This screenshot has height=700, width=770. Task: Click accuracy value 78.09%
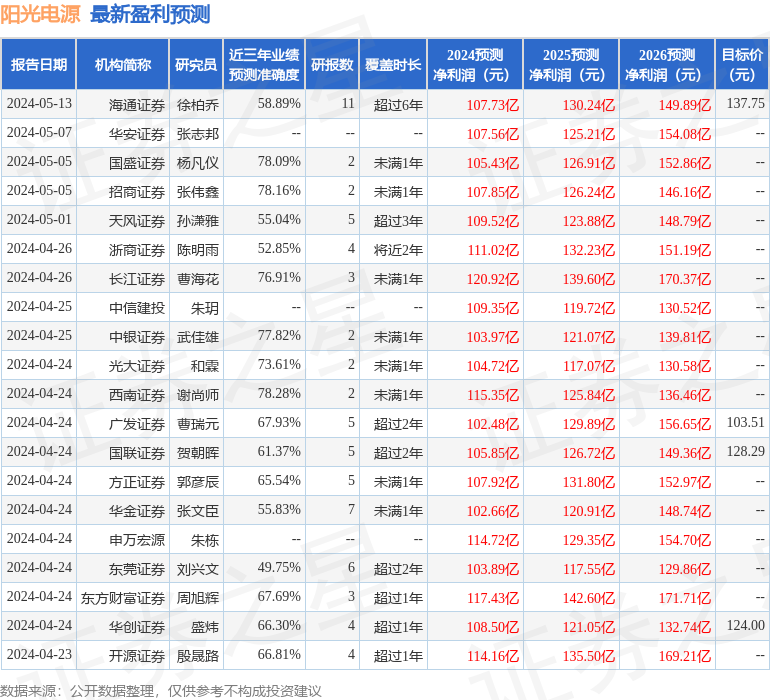coord(279,161)
